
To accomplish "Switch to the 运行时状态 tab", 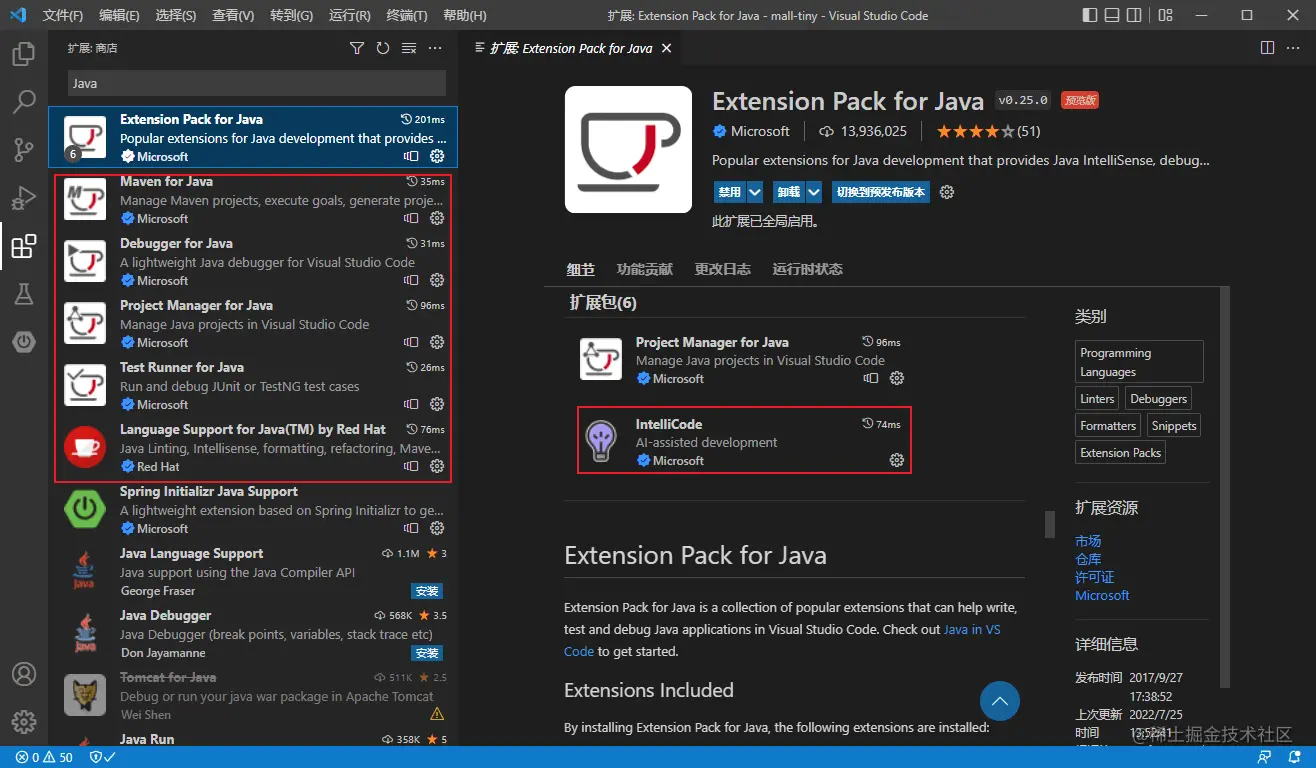I will pyautogui.click(x=807, y=269).
